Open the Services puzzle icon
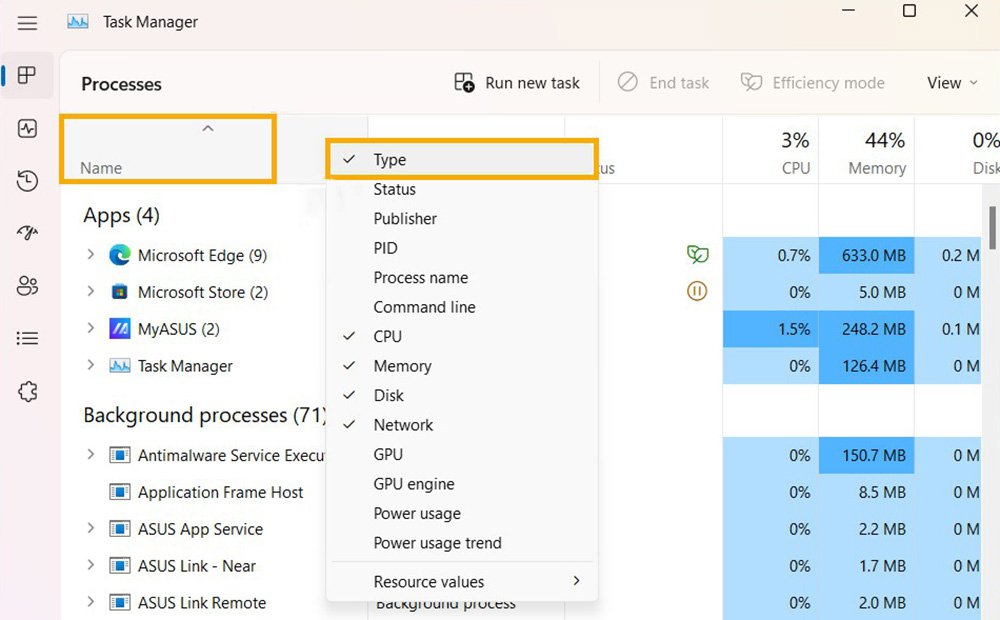1000x620 pixels. point(27,391)
